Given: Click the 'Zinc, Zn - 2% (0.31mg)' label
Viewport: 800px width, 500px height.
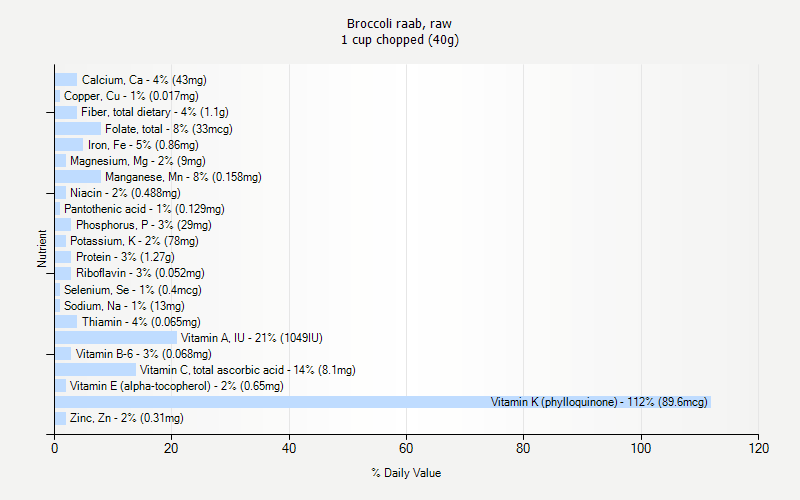Looking at the screenshot, I should (127, 418).
